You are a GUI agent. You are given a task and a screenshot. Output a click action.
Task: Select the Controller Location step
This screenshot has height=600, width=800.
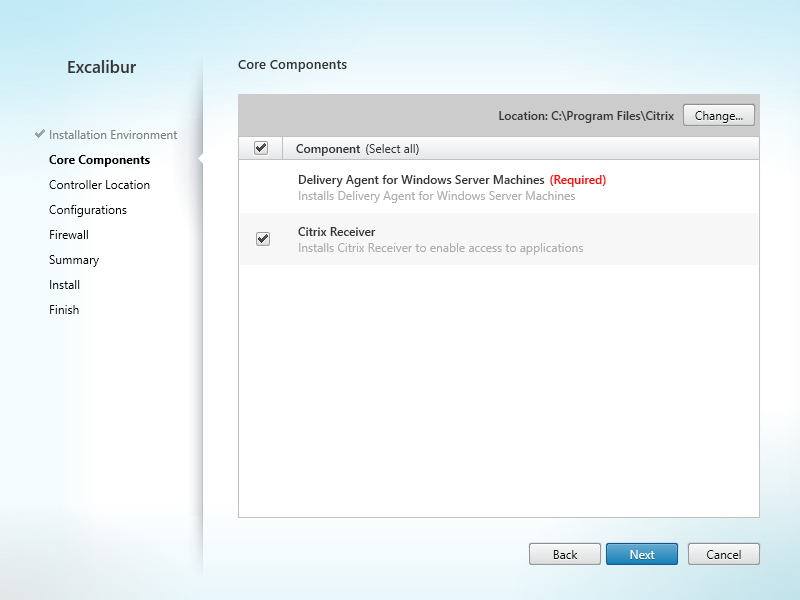coord(99,185)
